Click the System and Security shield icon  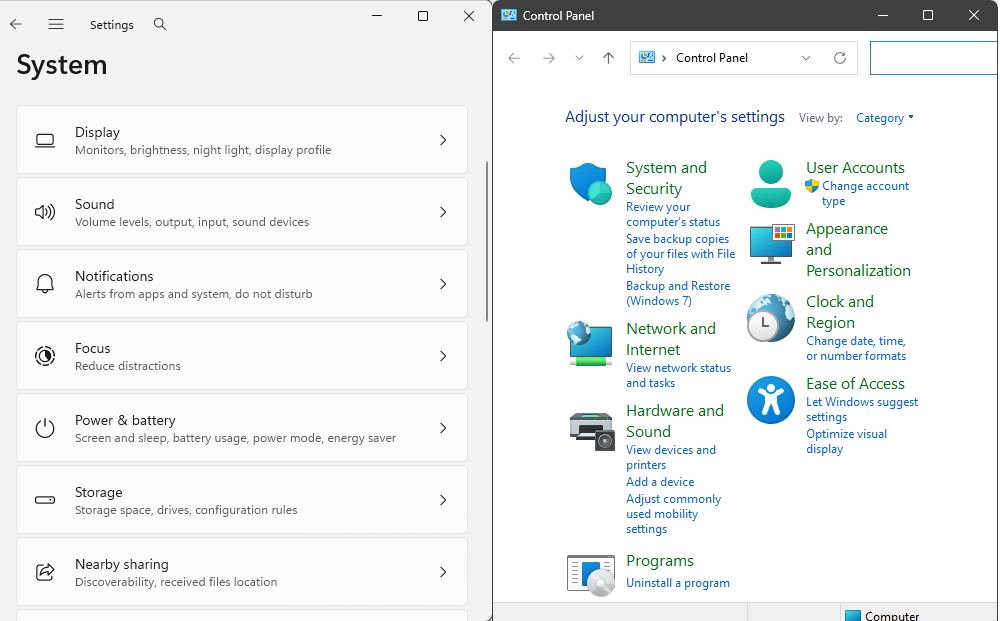590,184
